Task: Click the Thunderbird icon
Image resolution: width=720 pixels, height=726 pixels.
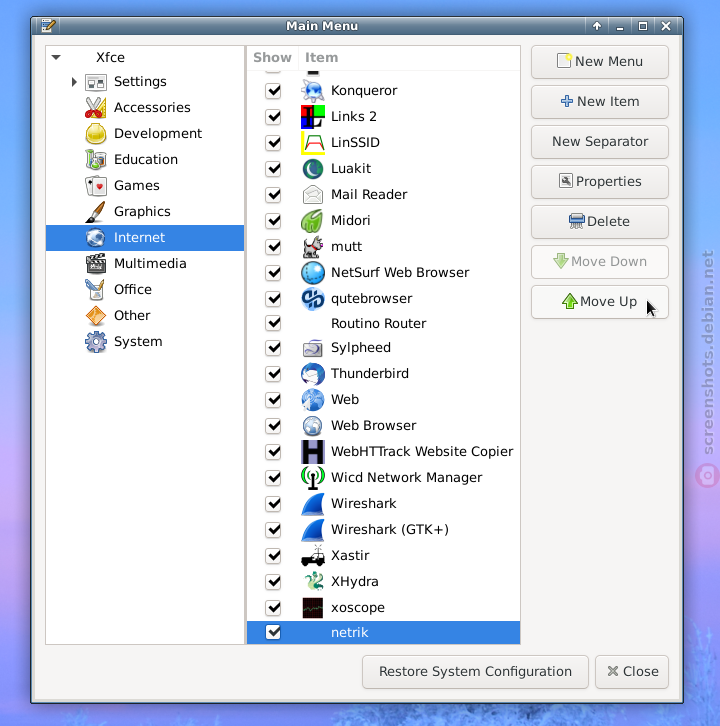Action: (313, 374)
